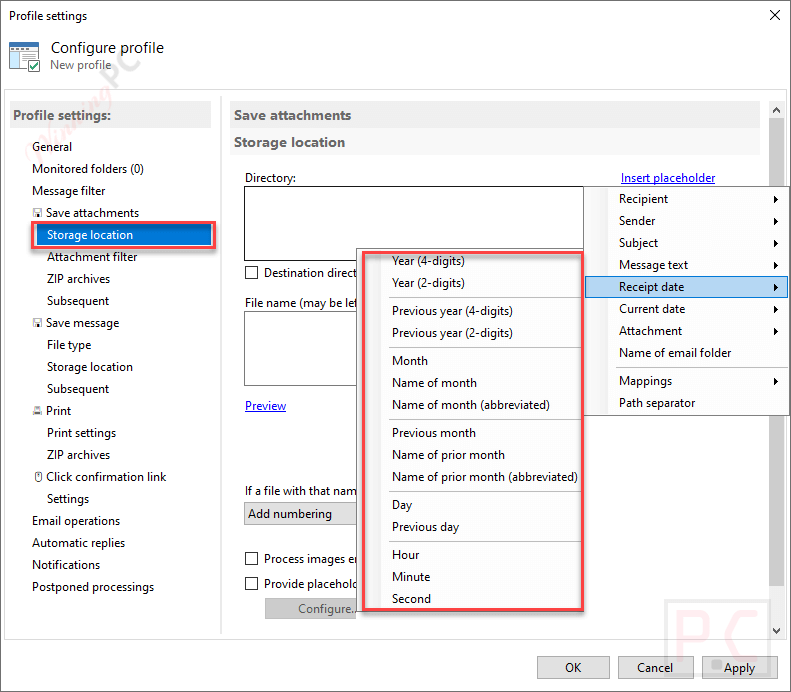Click the Click confirmation link mouse icon
This screenshot has width=791, height=692.
pos(37,477)
